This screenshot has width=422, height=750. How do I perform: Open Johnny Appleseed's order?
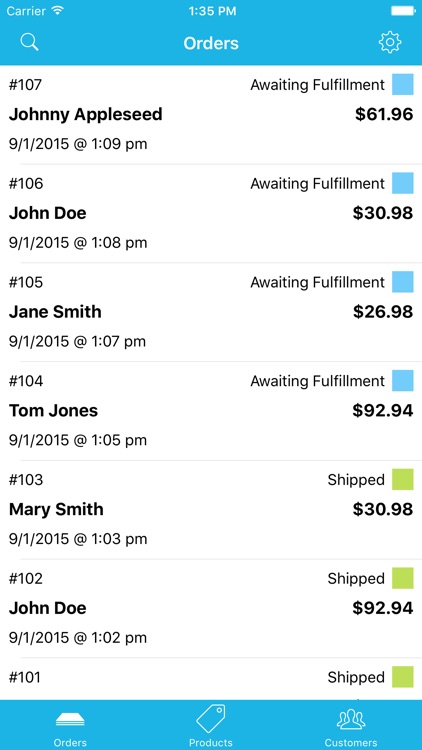(211, 115)
